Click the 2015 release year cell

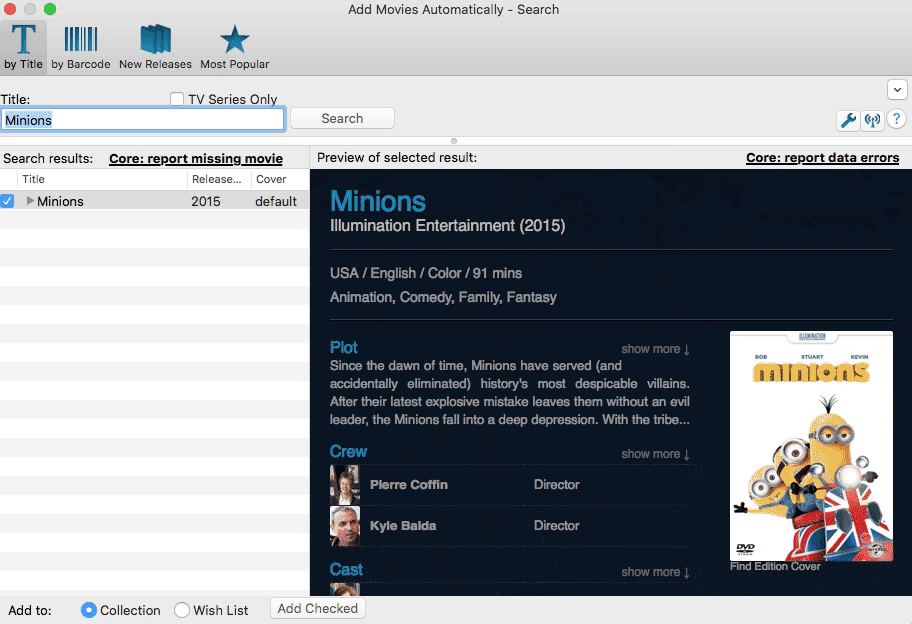[206, 201]
